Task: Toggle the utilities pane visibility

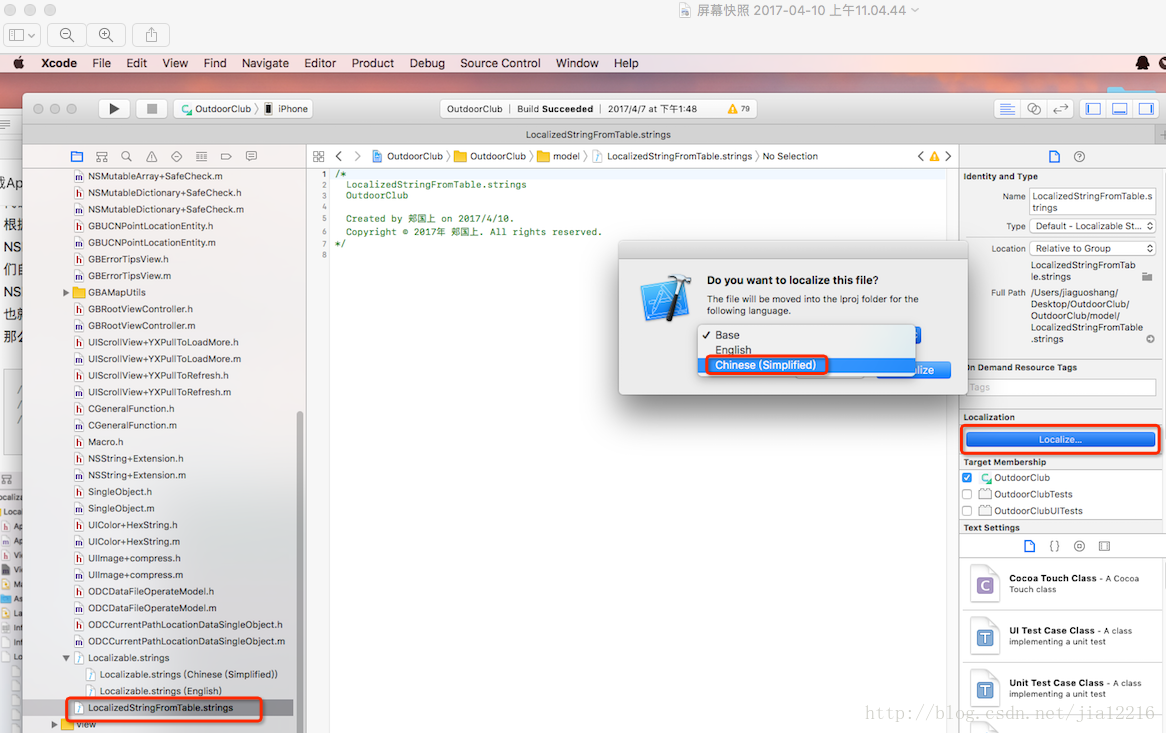Action: click(x=1147, y=109)
